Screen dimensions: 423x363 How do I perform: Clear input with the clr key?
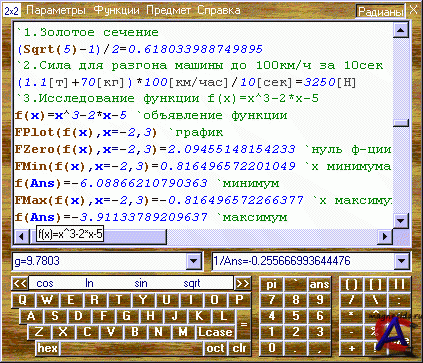tap(240, 348)
